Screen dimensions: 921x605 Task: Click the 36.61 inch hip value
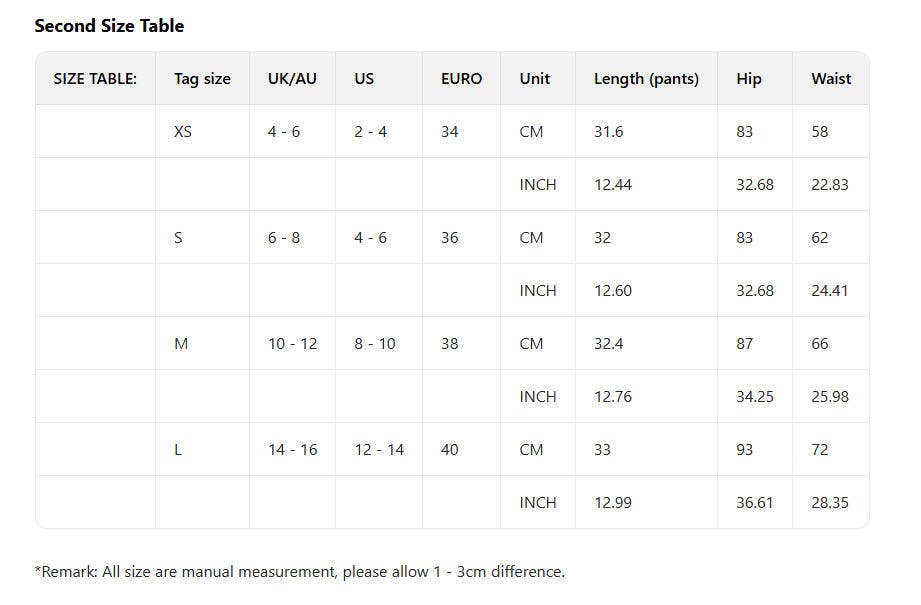pyautogui.click(x=755, y=503)
